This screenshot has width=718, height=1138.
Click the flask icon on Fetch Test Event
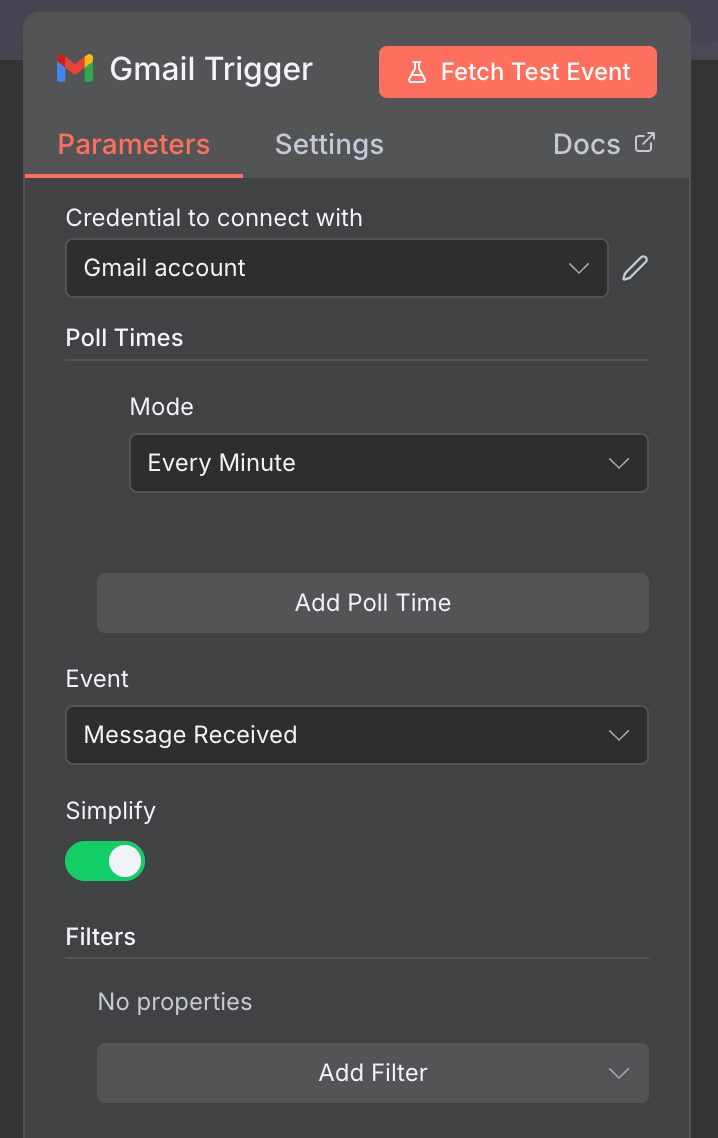[x=416, y=72]
